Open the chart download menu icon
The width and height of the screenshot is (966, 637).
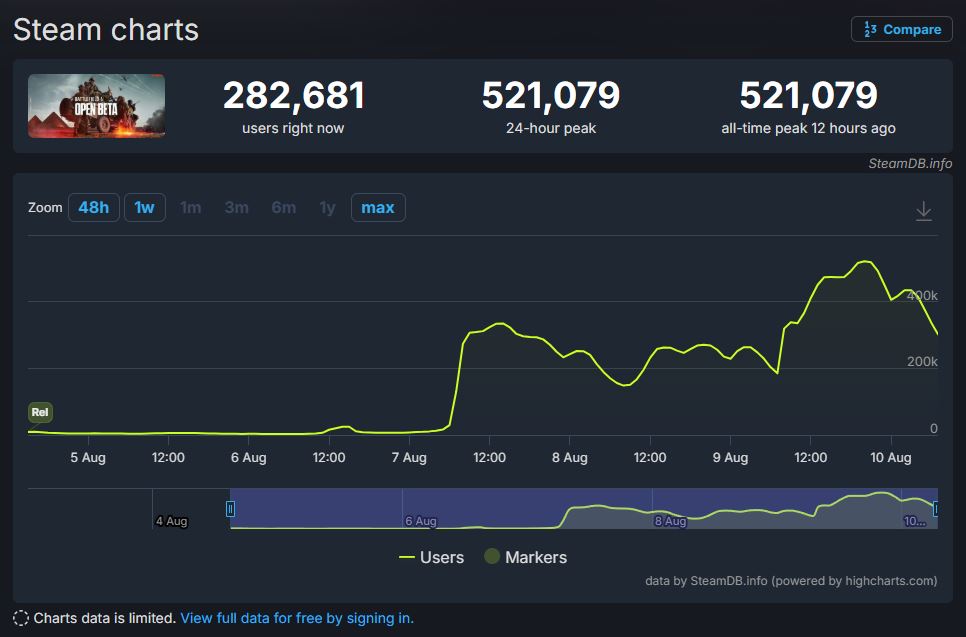[x=924, y=211]
